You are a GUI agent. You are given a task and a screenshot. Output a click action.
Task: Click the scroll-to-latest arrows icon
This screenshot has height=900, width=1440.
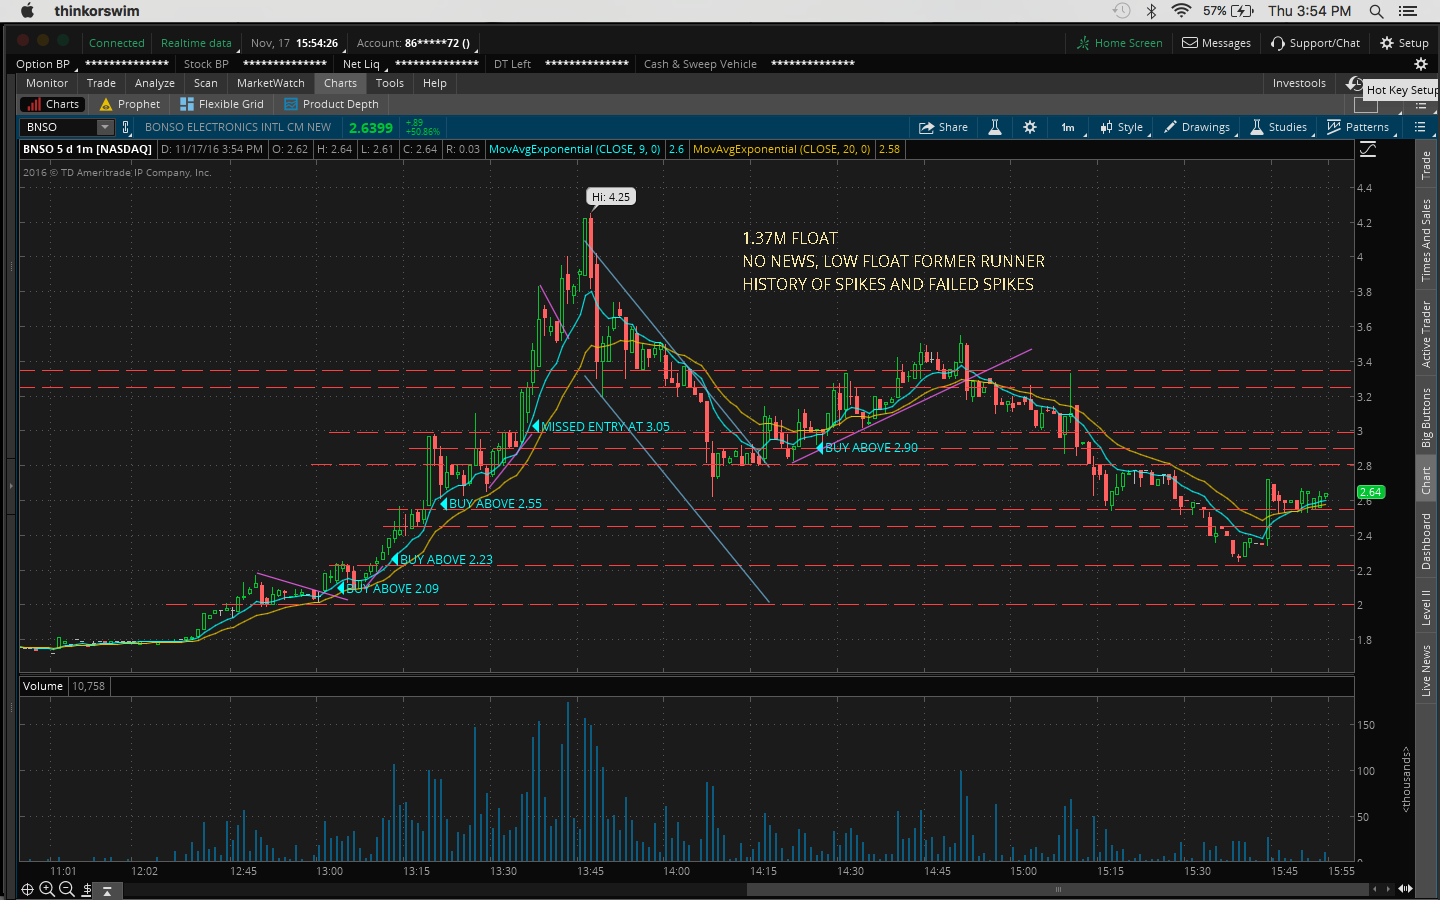[1405, 889]
